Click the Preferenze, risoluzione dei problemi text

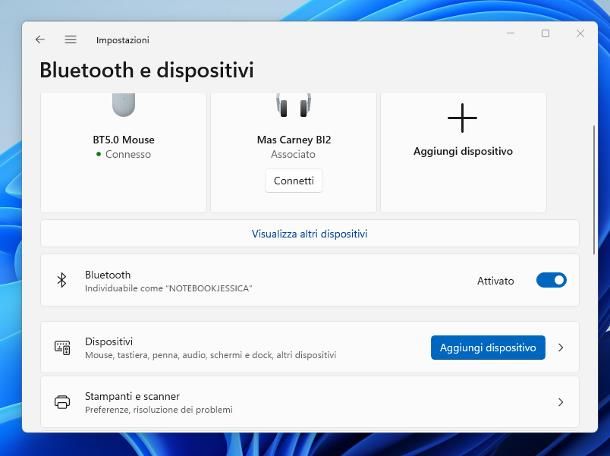tap(159, 410)
